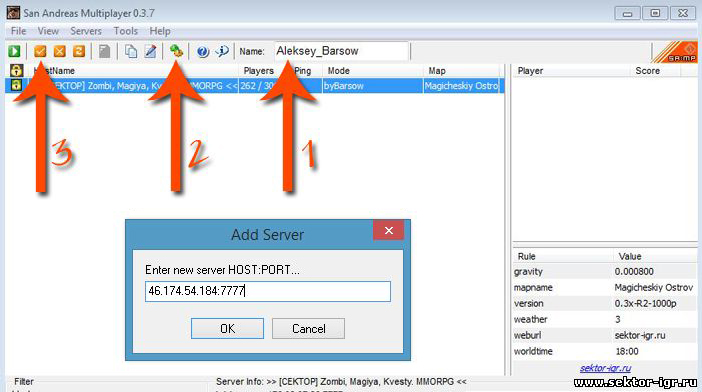
Task: Select the version rule row
Action: 605,303
